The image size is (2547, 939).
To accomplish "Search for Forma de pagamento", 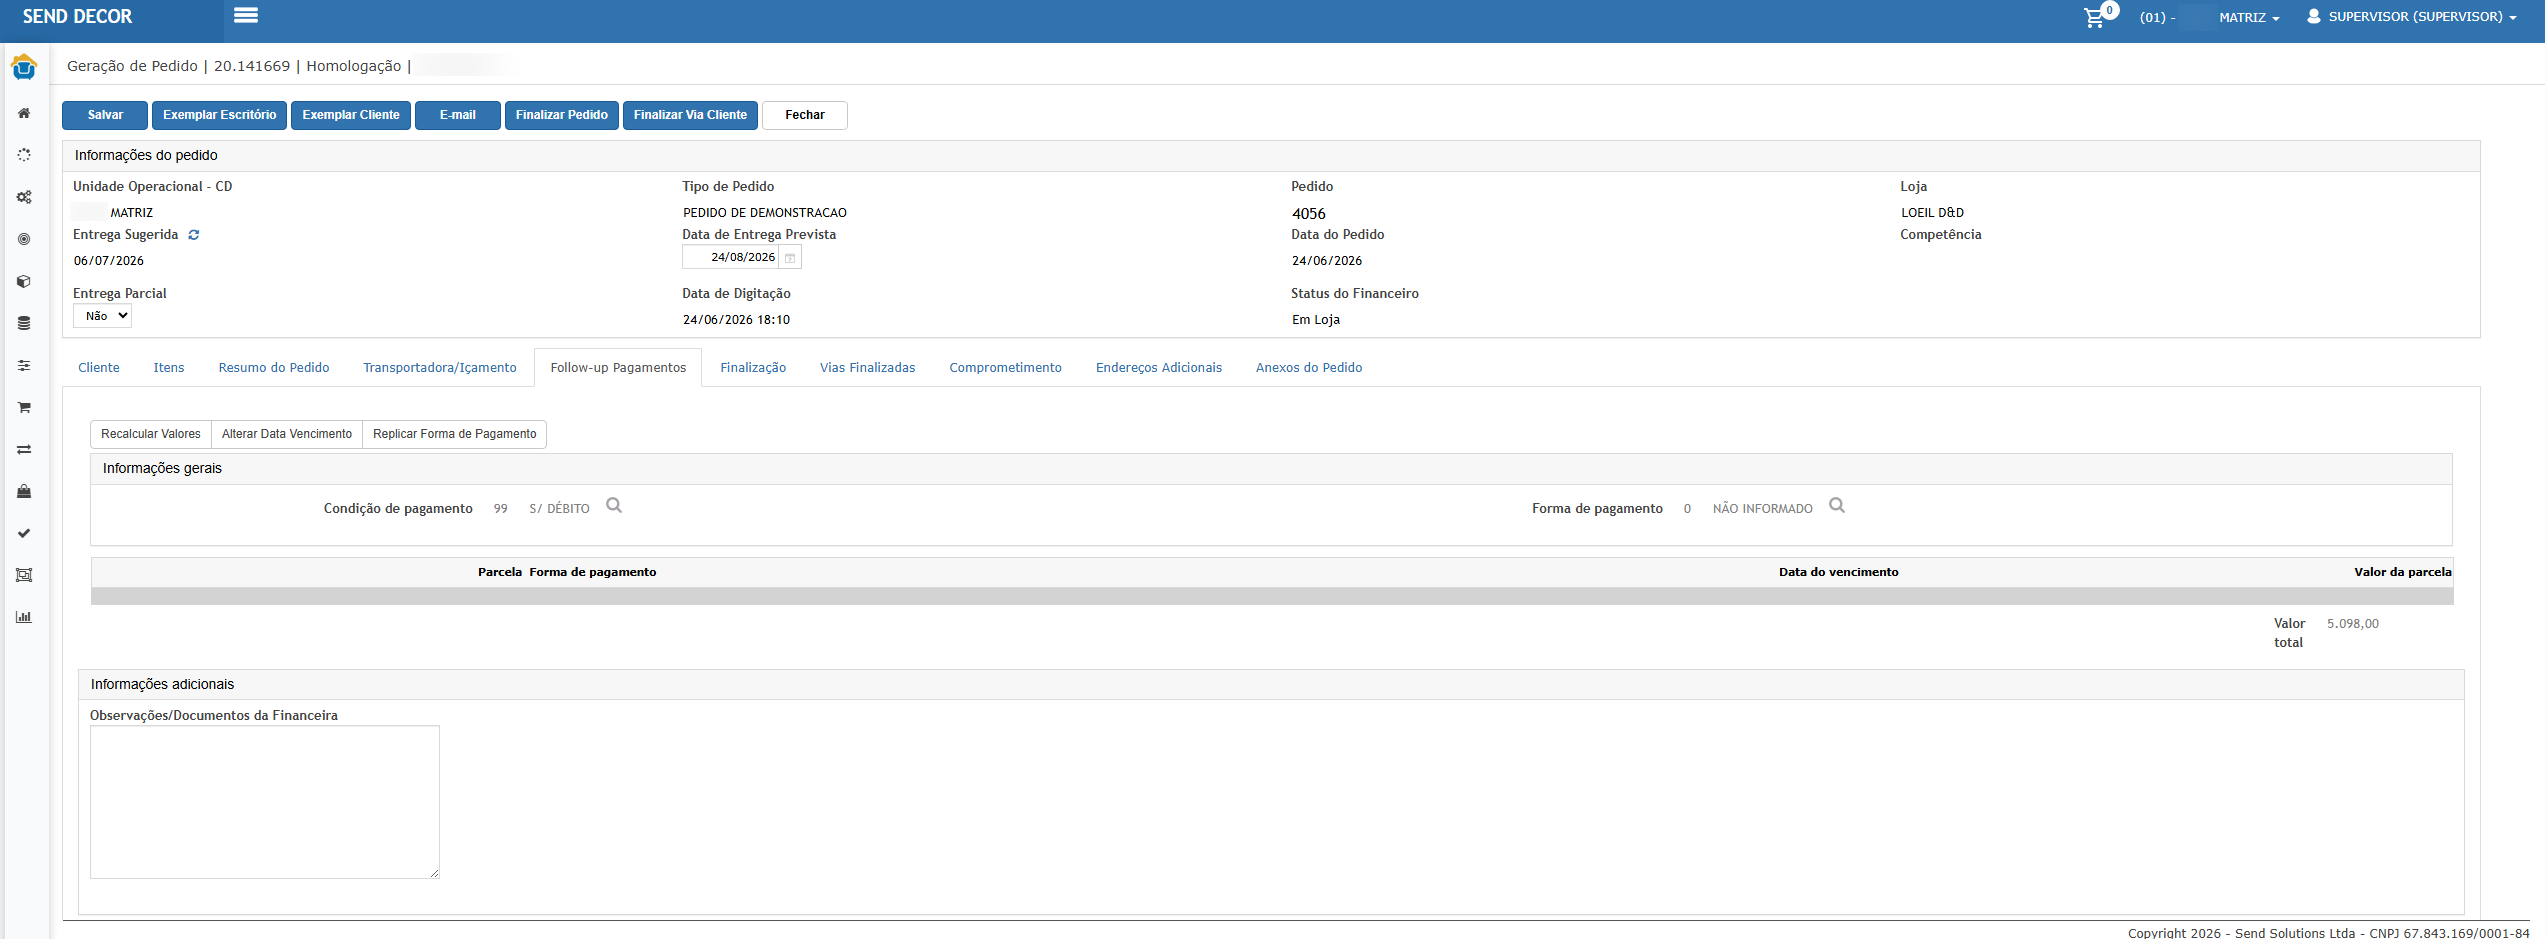I will click(1837, 506).
